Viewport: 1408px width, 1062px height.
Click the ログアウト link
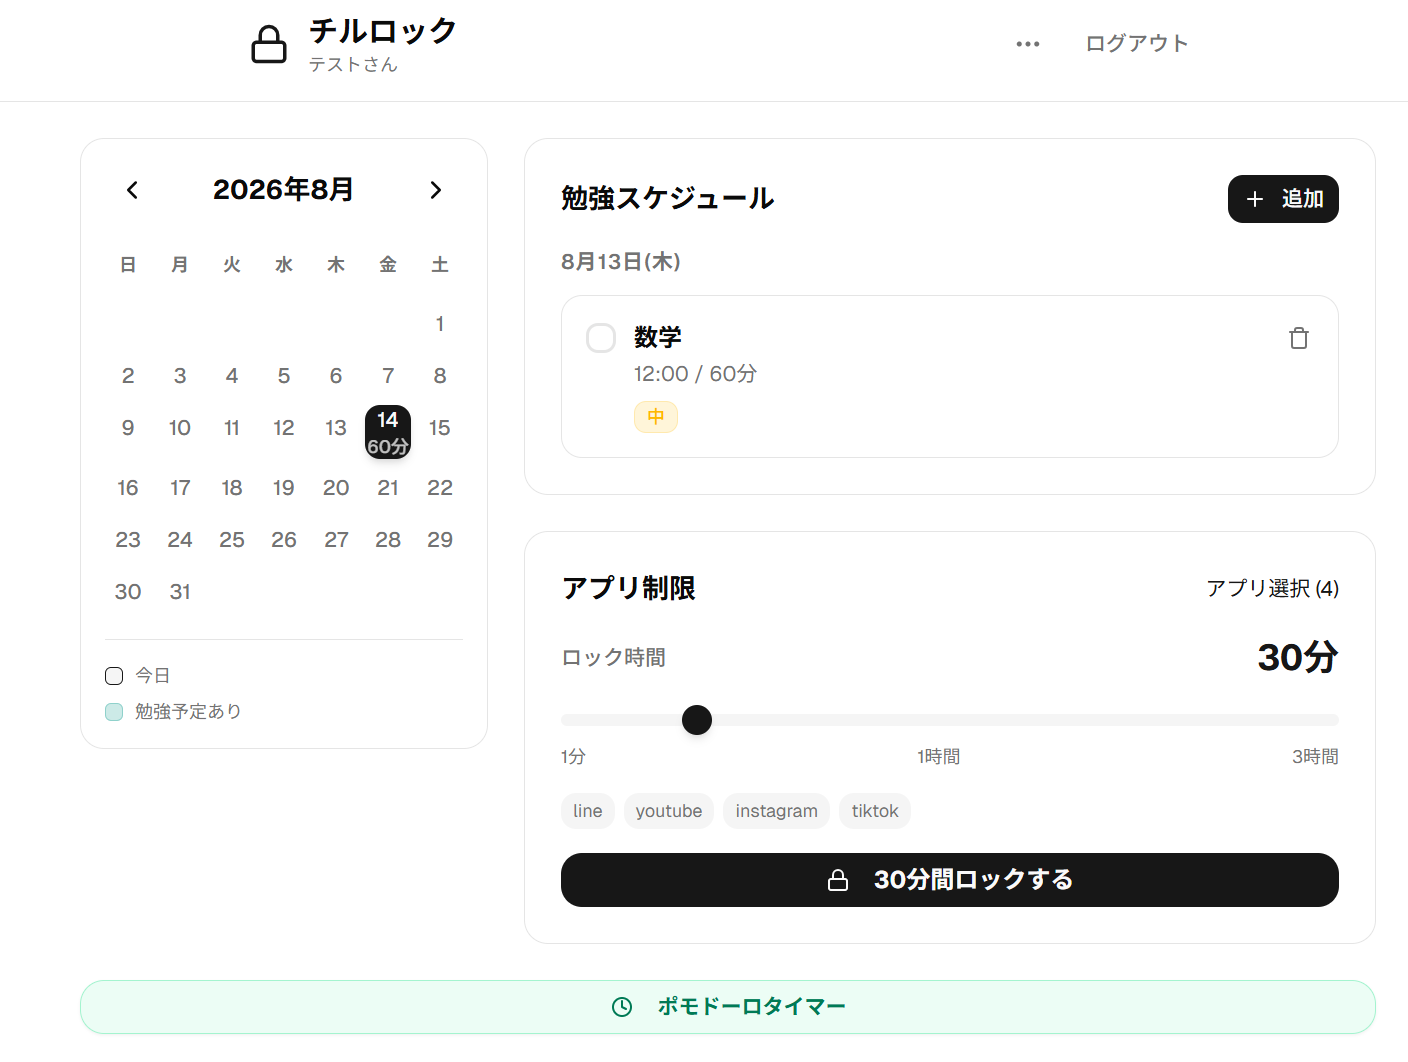click(x=1137, y=43)
